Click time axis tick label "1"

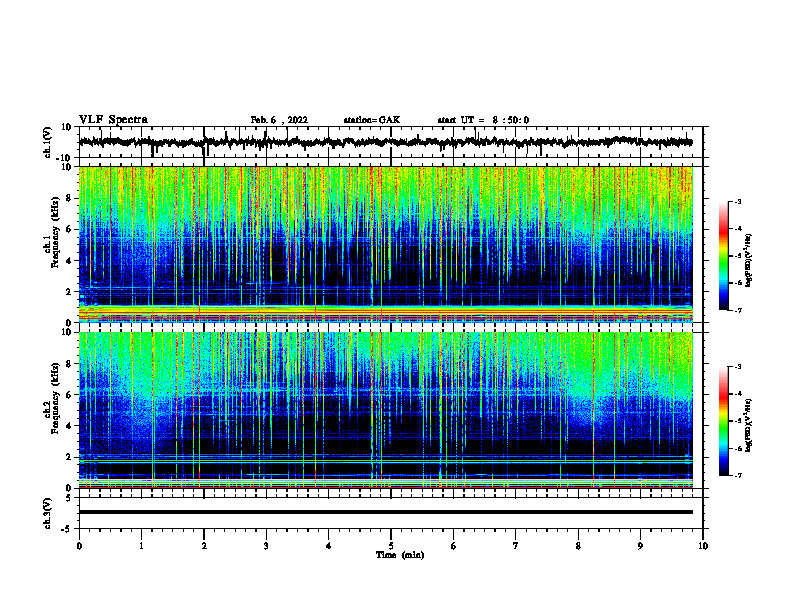point(141,546)
